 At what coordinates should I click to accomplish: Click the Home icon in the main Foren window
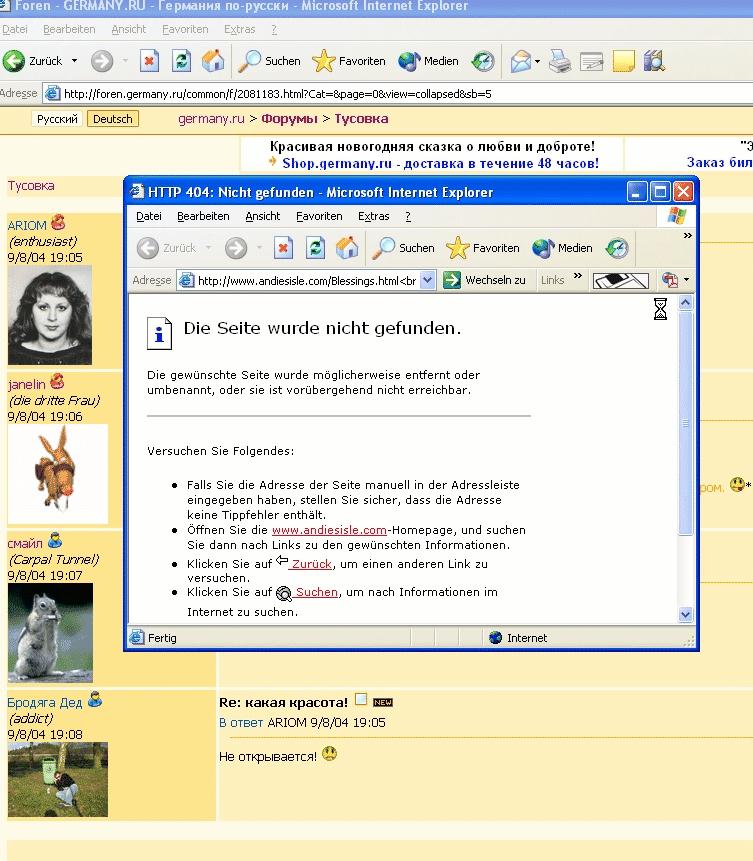click(213, 61)
